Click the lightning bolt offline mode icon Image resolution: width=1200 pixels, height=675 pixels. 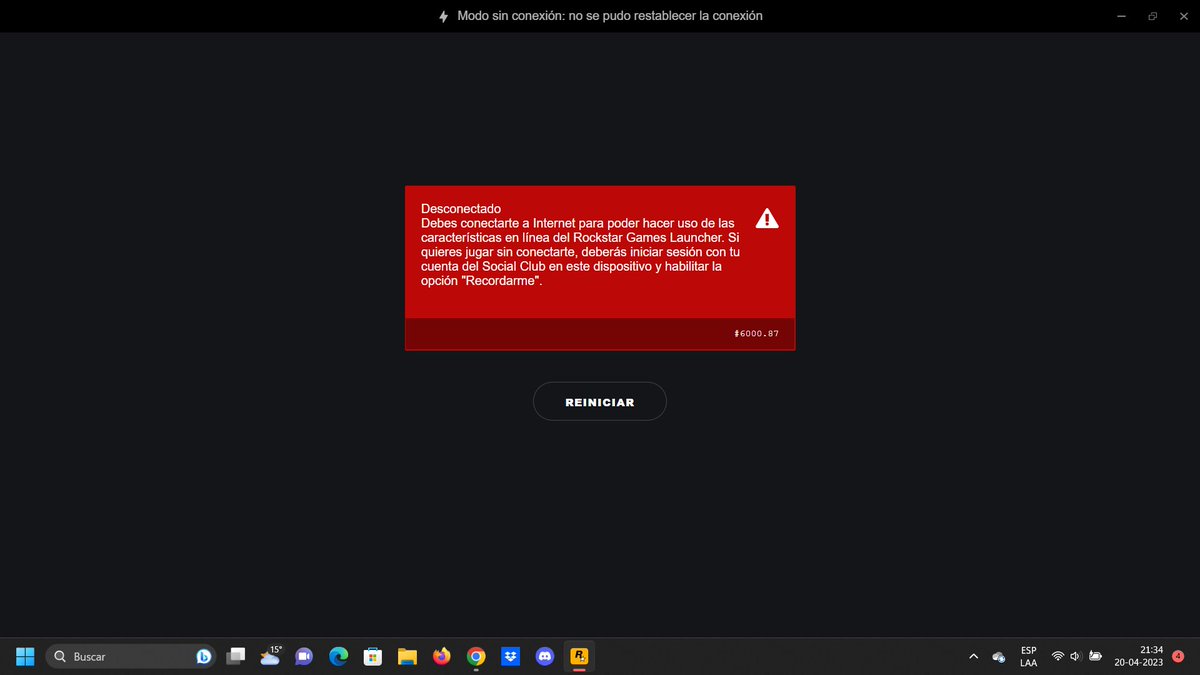[x=444, y=16]
